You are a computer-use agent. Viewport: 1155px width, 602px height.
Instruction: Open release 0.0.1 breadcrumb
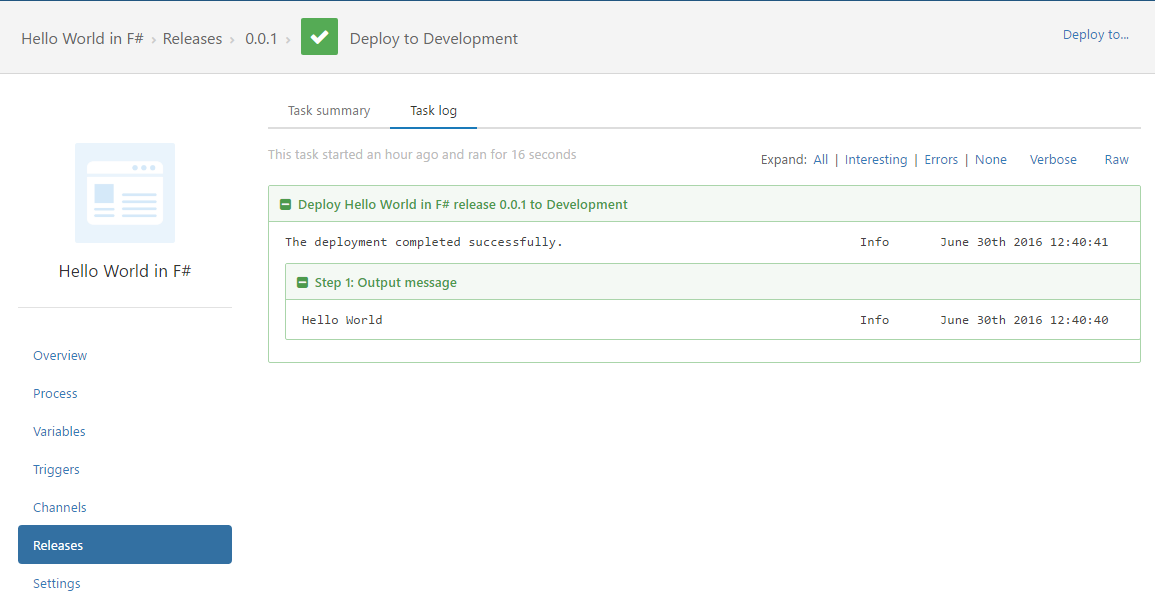click(x=261, y=39)
